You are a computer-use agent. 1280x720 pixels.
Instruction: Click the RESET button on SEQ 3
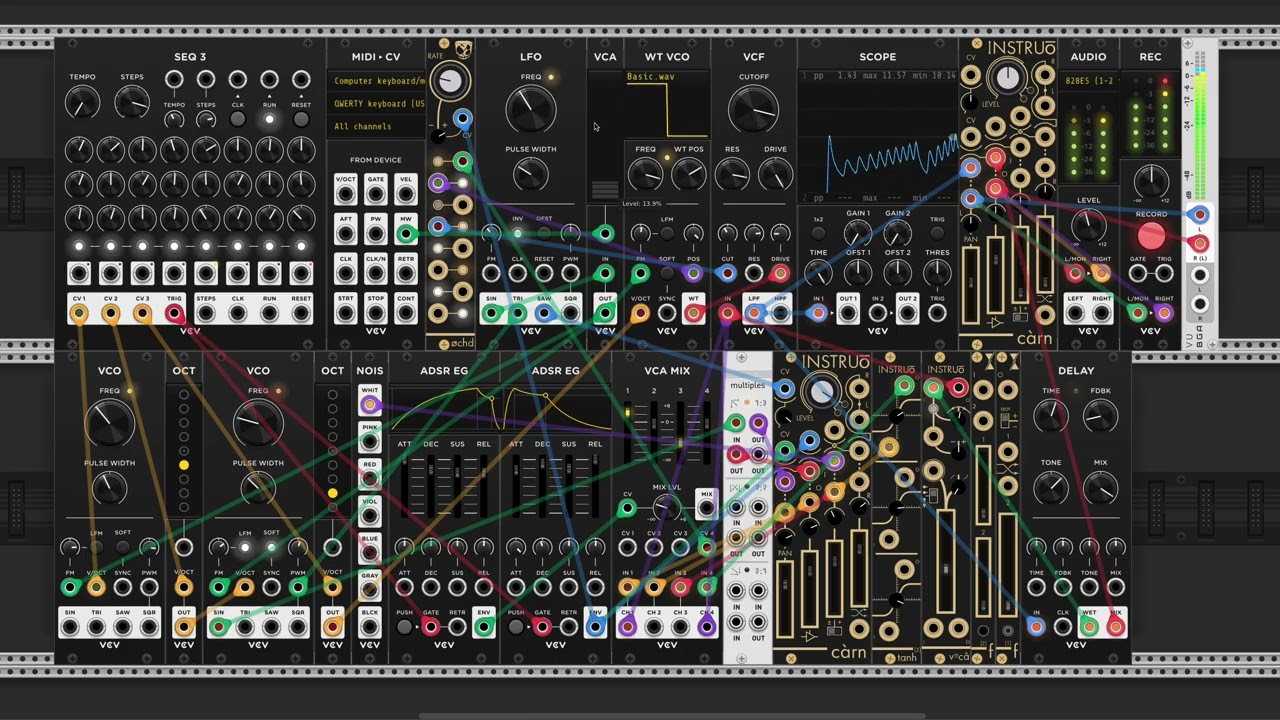[301, 119]
